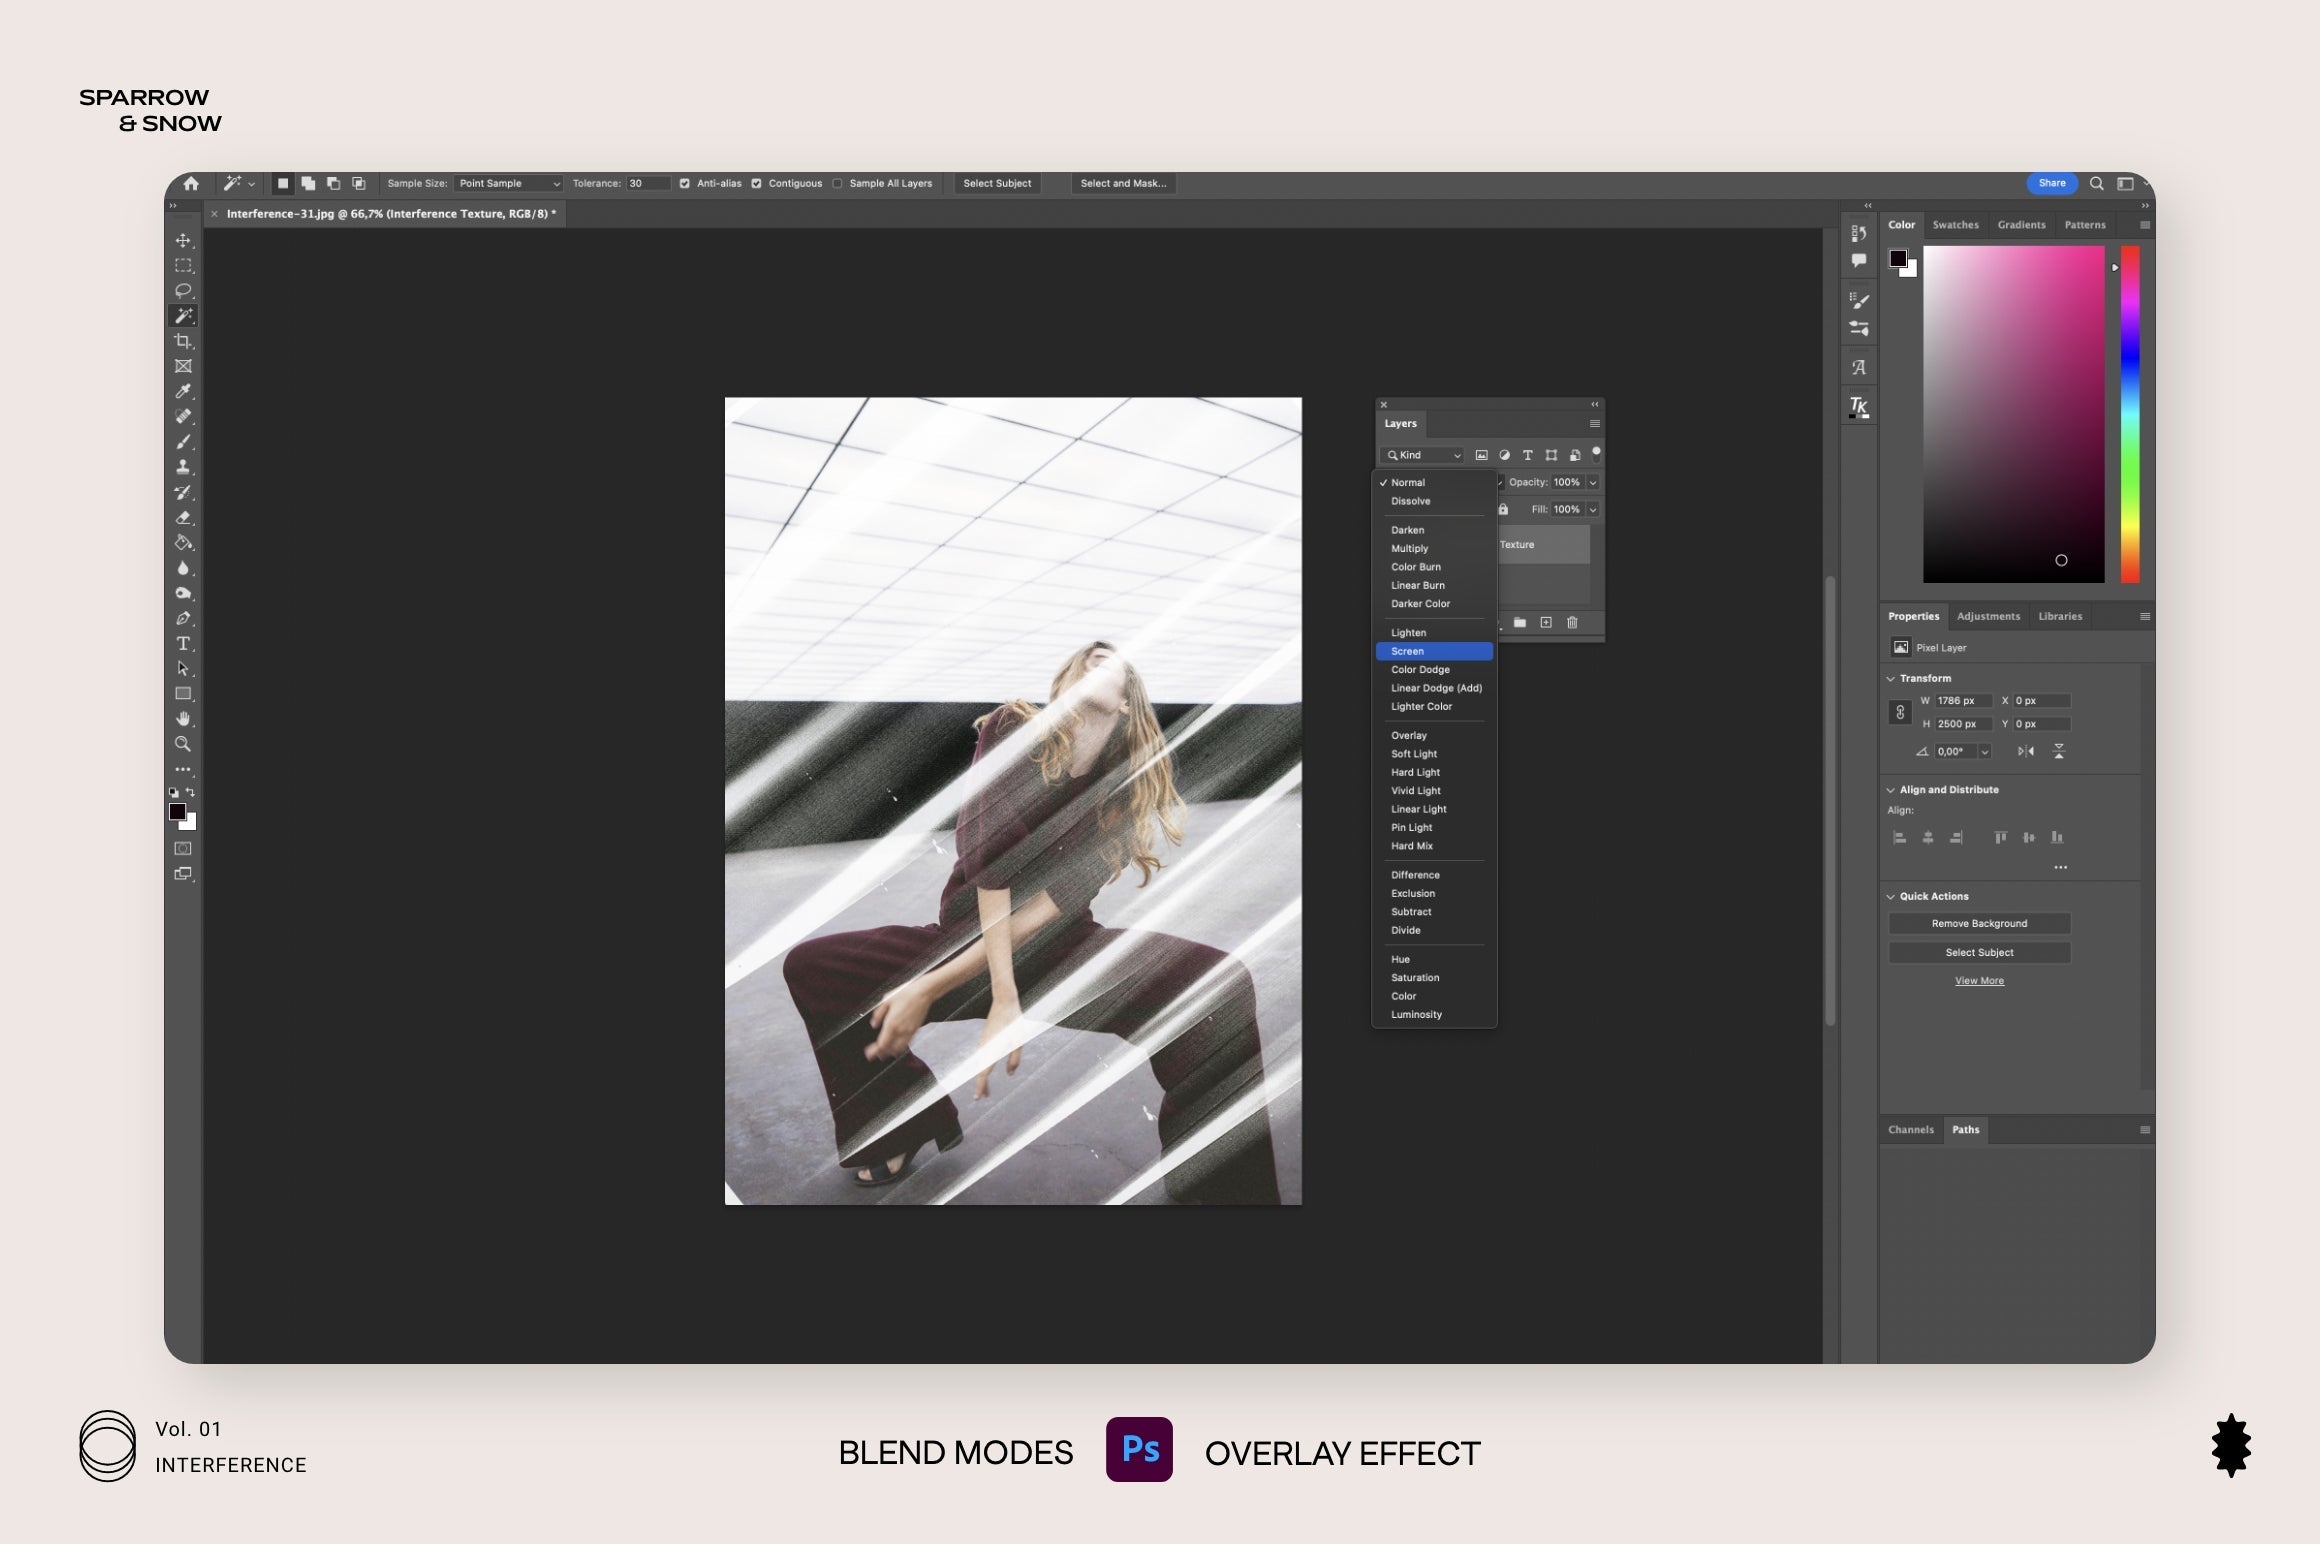
Task: Select the Horizontal Type tool
Action: (183, 643)
